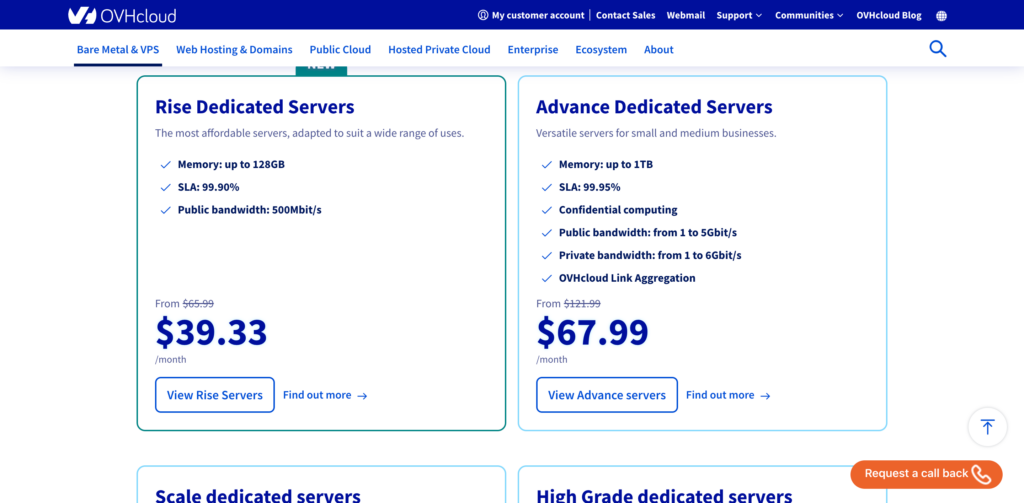Click 'SLA: 99.95%' text
This screenshot has height=503, width=1024.
tap(590, 187)
